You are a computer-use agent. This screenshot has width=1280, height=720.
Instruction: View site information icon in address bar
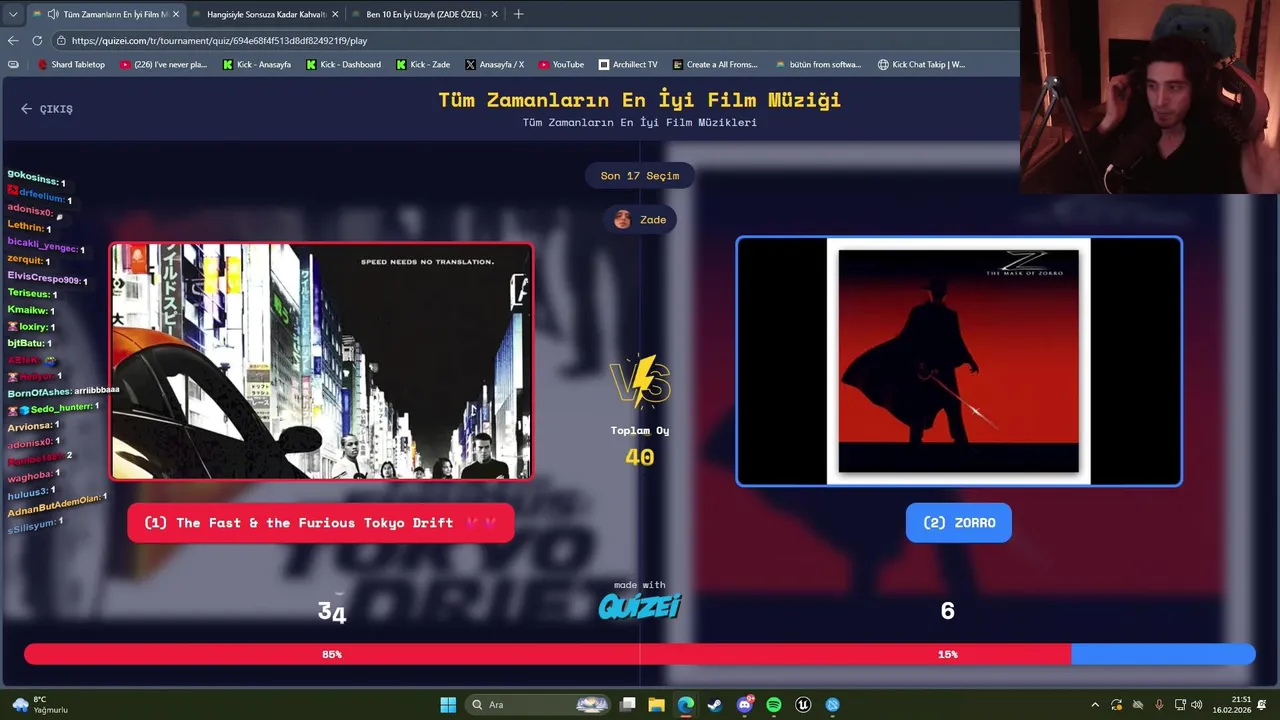tap(61, 41)
